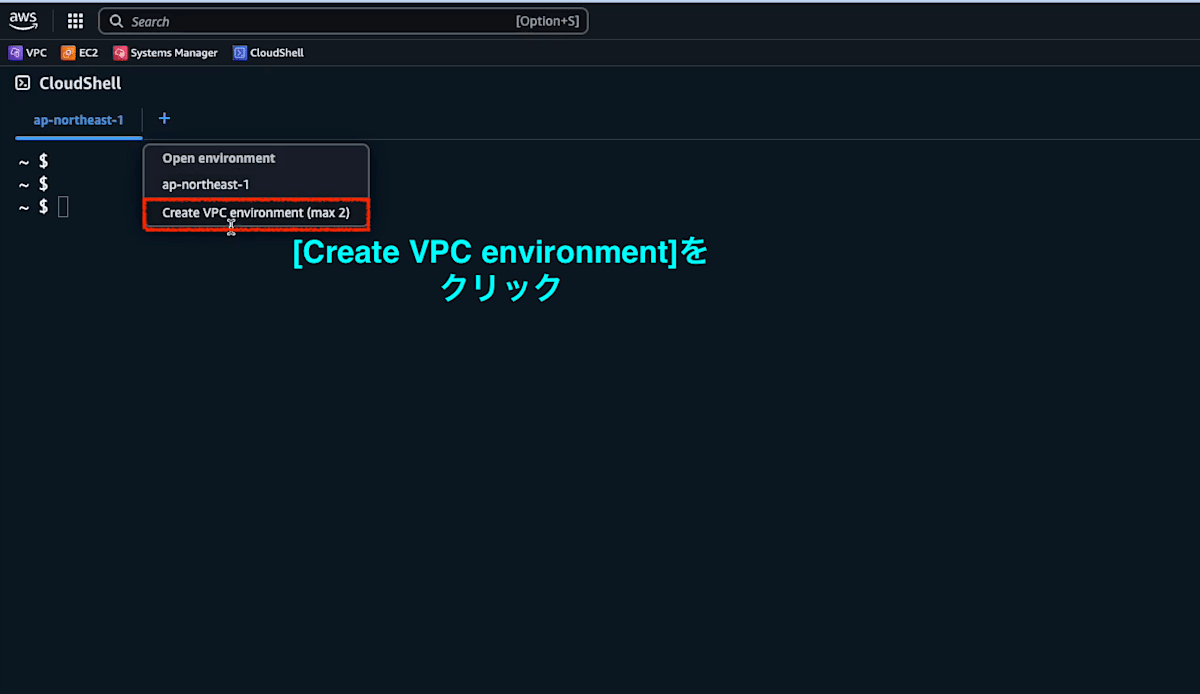Viewport: 1200px width, 694px height.
Task: Click the CloudShell terminal icon beside title
Action: click(x=23, y=84)
